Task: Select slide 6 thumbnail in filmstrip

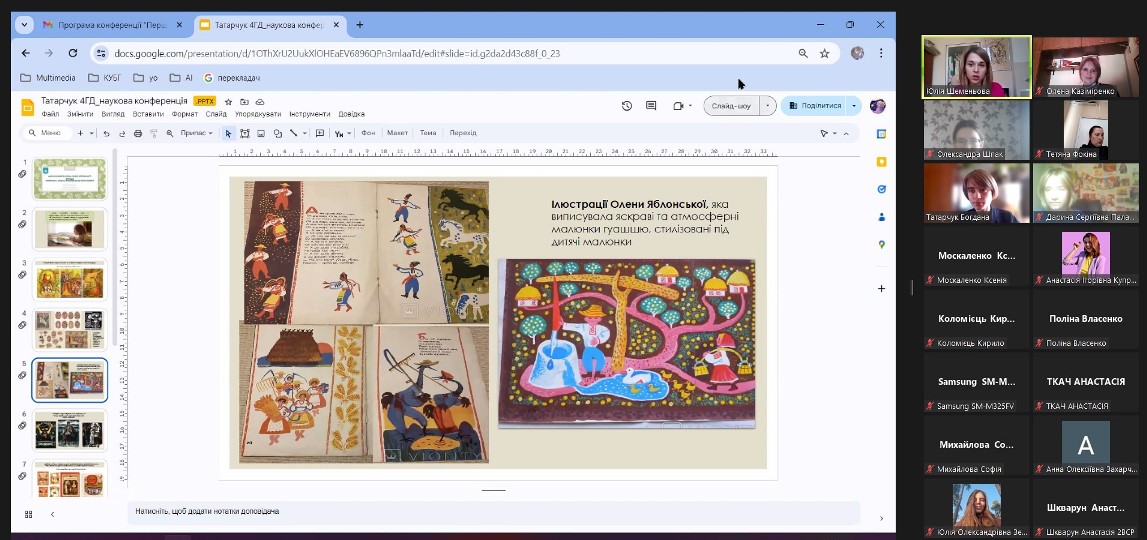Action: pyautogui.click(x=69, y=430)
